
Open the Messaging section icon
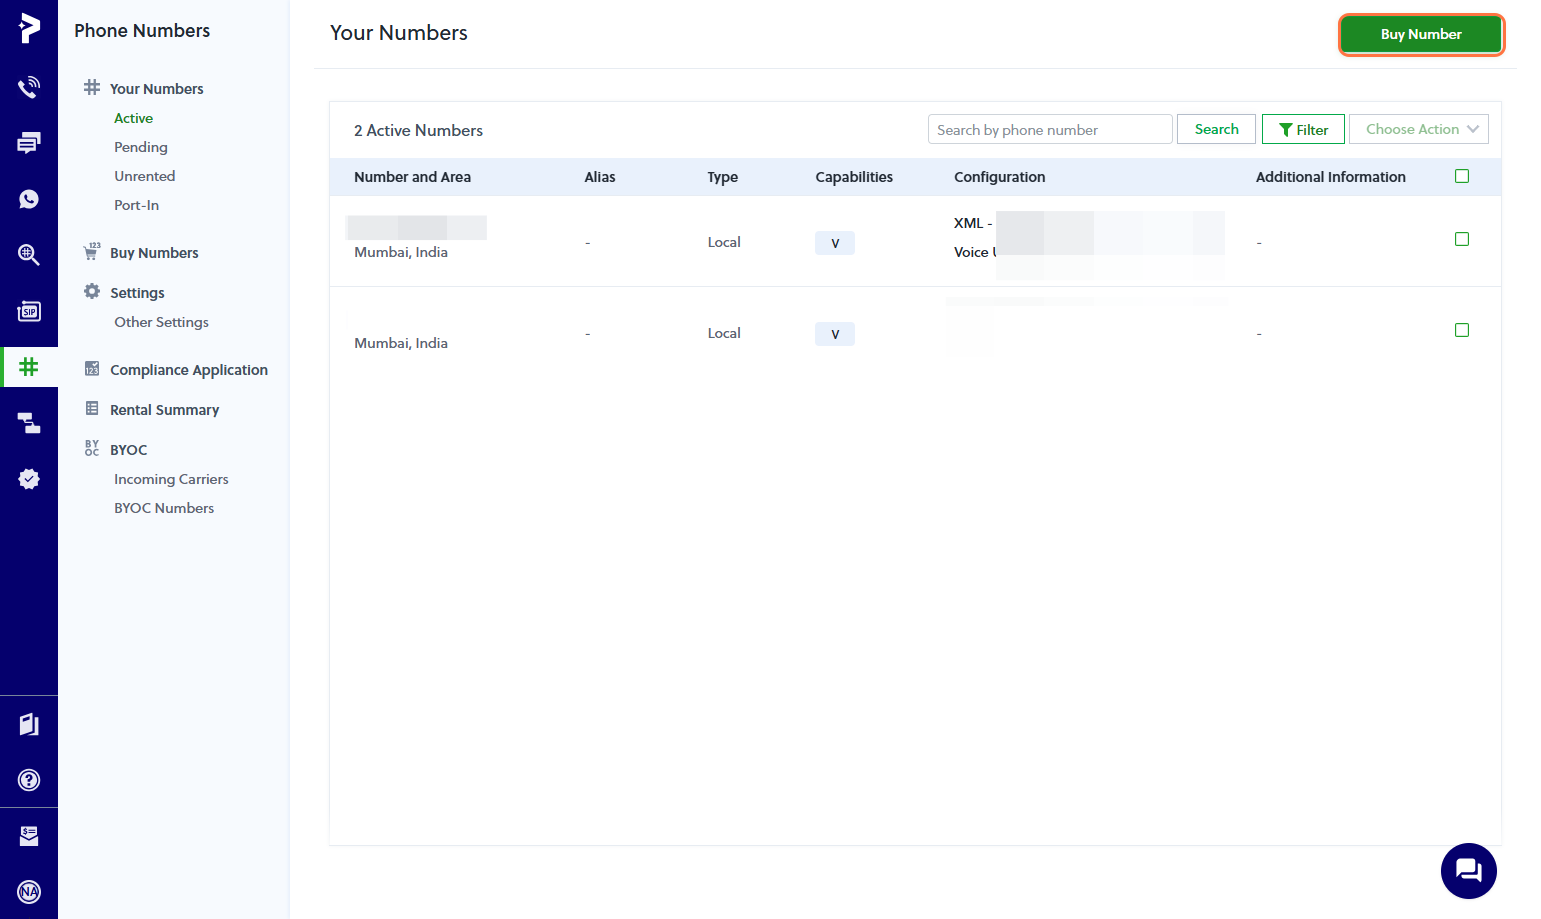[x=29, y=143]
